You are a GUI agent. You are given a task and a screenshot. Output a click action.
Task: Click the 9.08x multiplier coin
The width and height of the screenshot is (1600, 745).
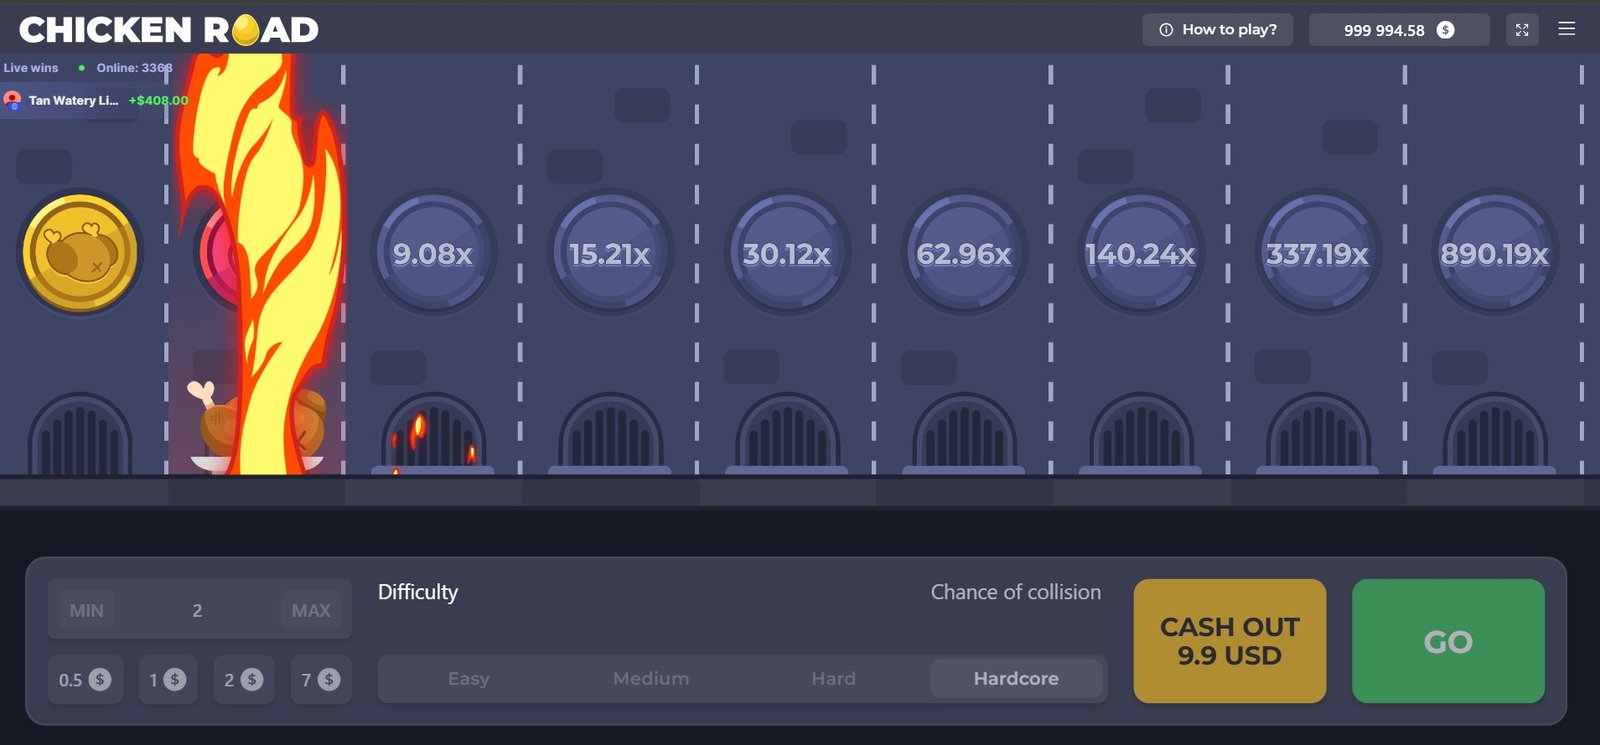click(x=433, y=254)
